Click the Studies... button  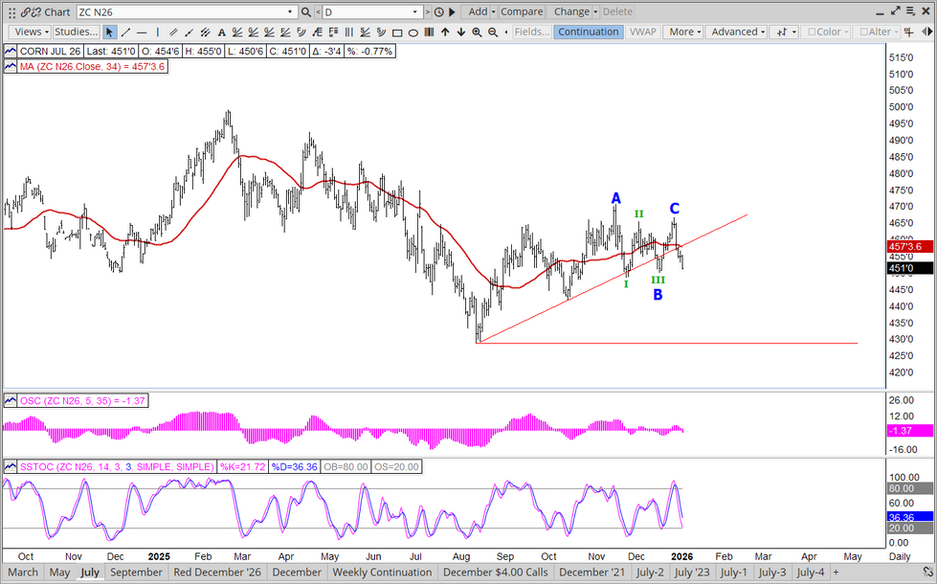click(76, 32)
